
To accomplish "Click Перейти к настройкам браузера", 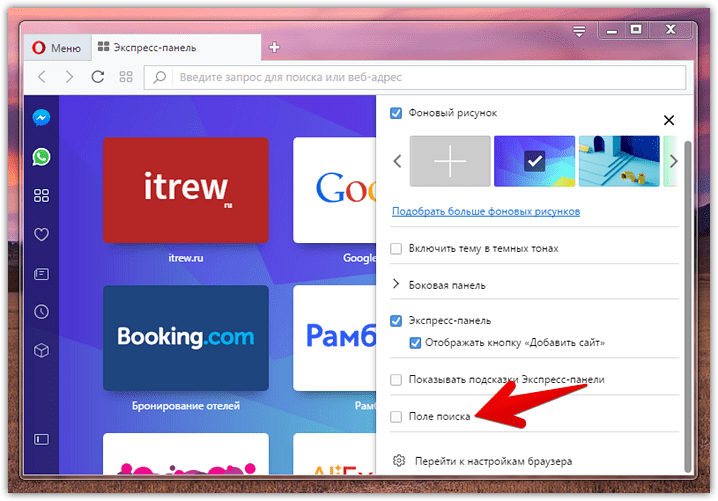I will 493,461.
